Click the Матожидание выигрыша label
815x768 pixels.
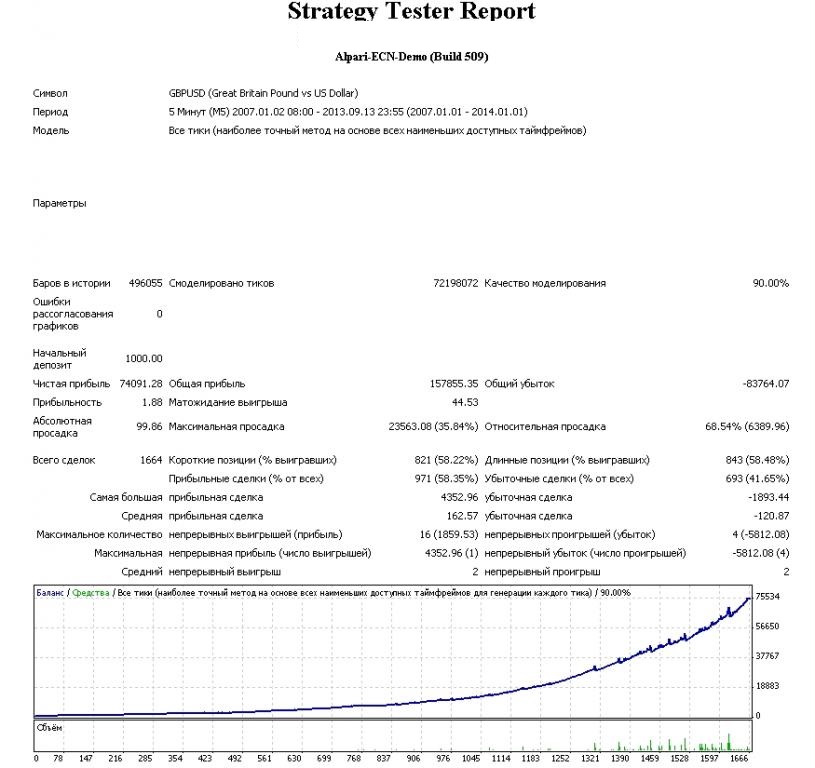[228, 403]
